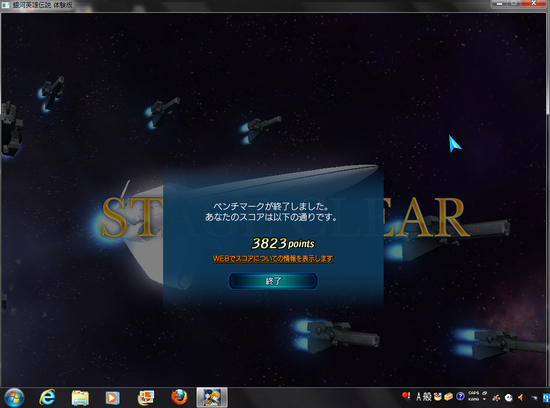Image resolution: width=550 pixels, height=408 pixels.
Task: Open Windows Media Player from the taskbar
Action: pos(112,398)
